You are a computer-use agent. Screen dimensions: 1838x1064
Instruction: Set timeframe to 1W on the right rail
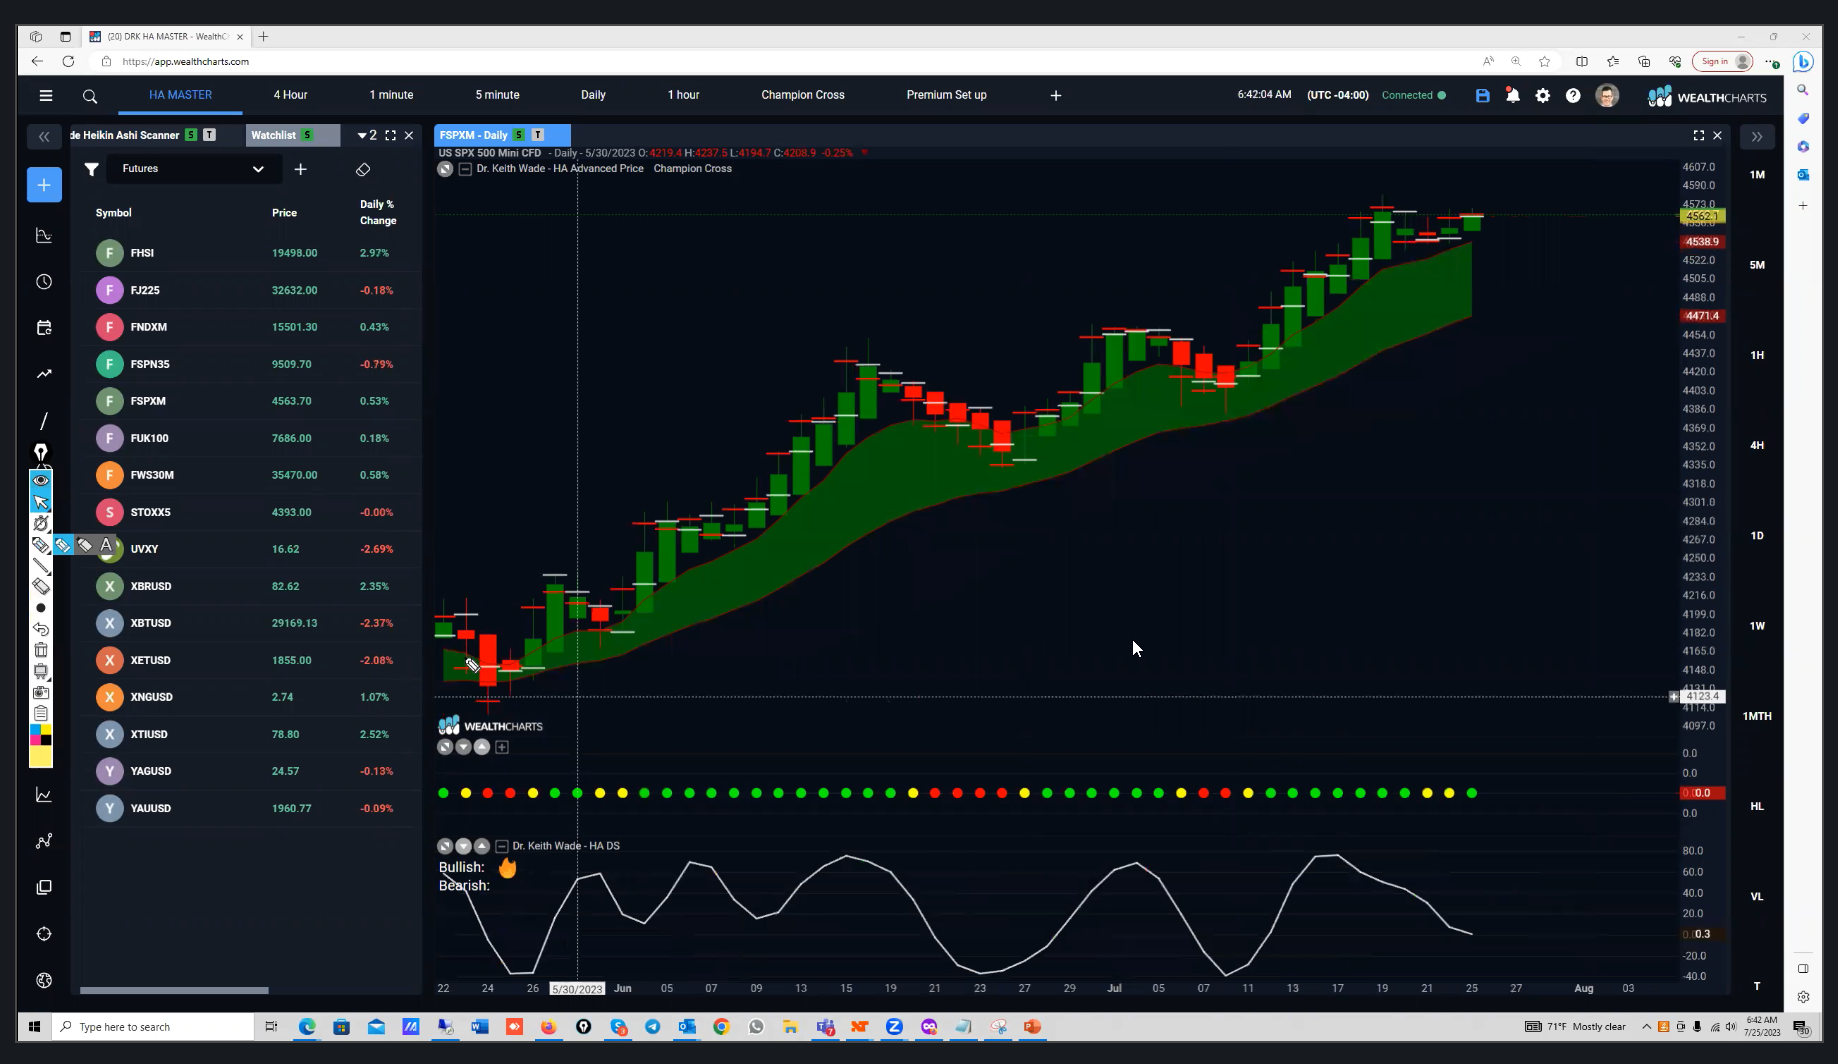click(1757, 626)
